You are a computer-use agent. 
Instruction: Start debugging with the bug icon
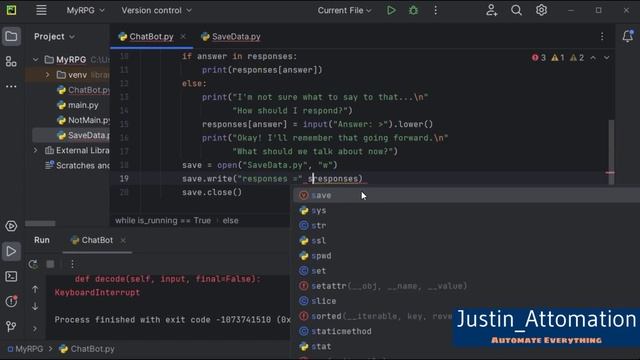pos(413,10)
